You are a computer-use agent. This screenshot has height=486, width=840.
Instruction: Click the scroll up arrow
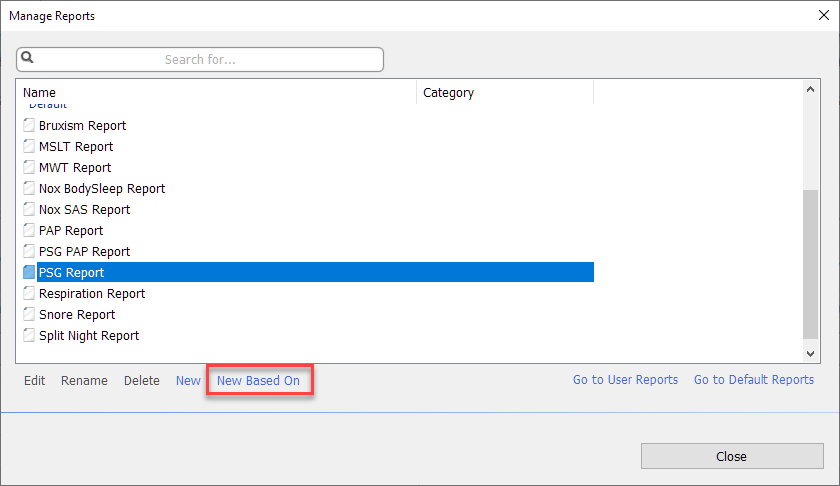(x=811, y=89)
